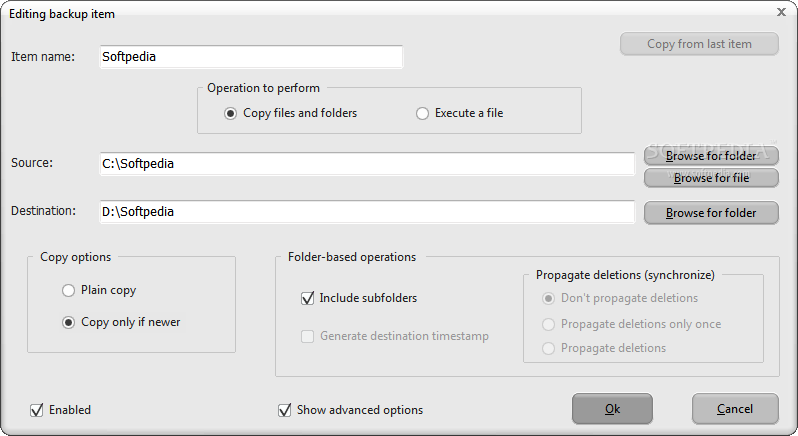The height and width of the screenshot is (436, 798).
Task: Click Browse for folder next to Source
Action: point(711,156)
